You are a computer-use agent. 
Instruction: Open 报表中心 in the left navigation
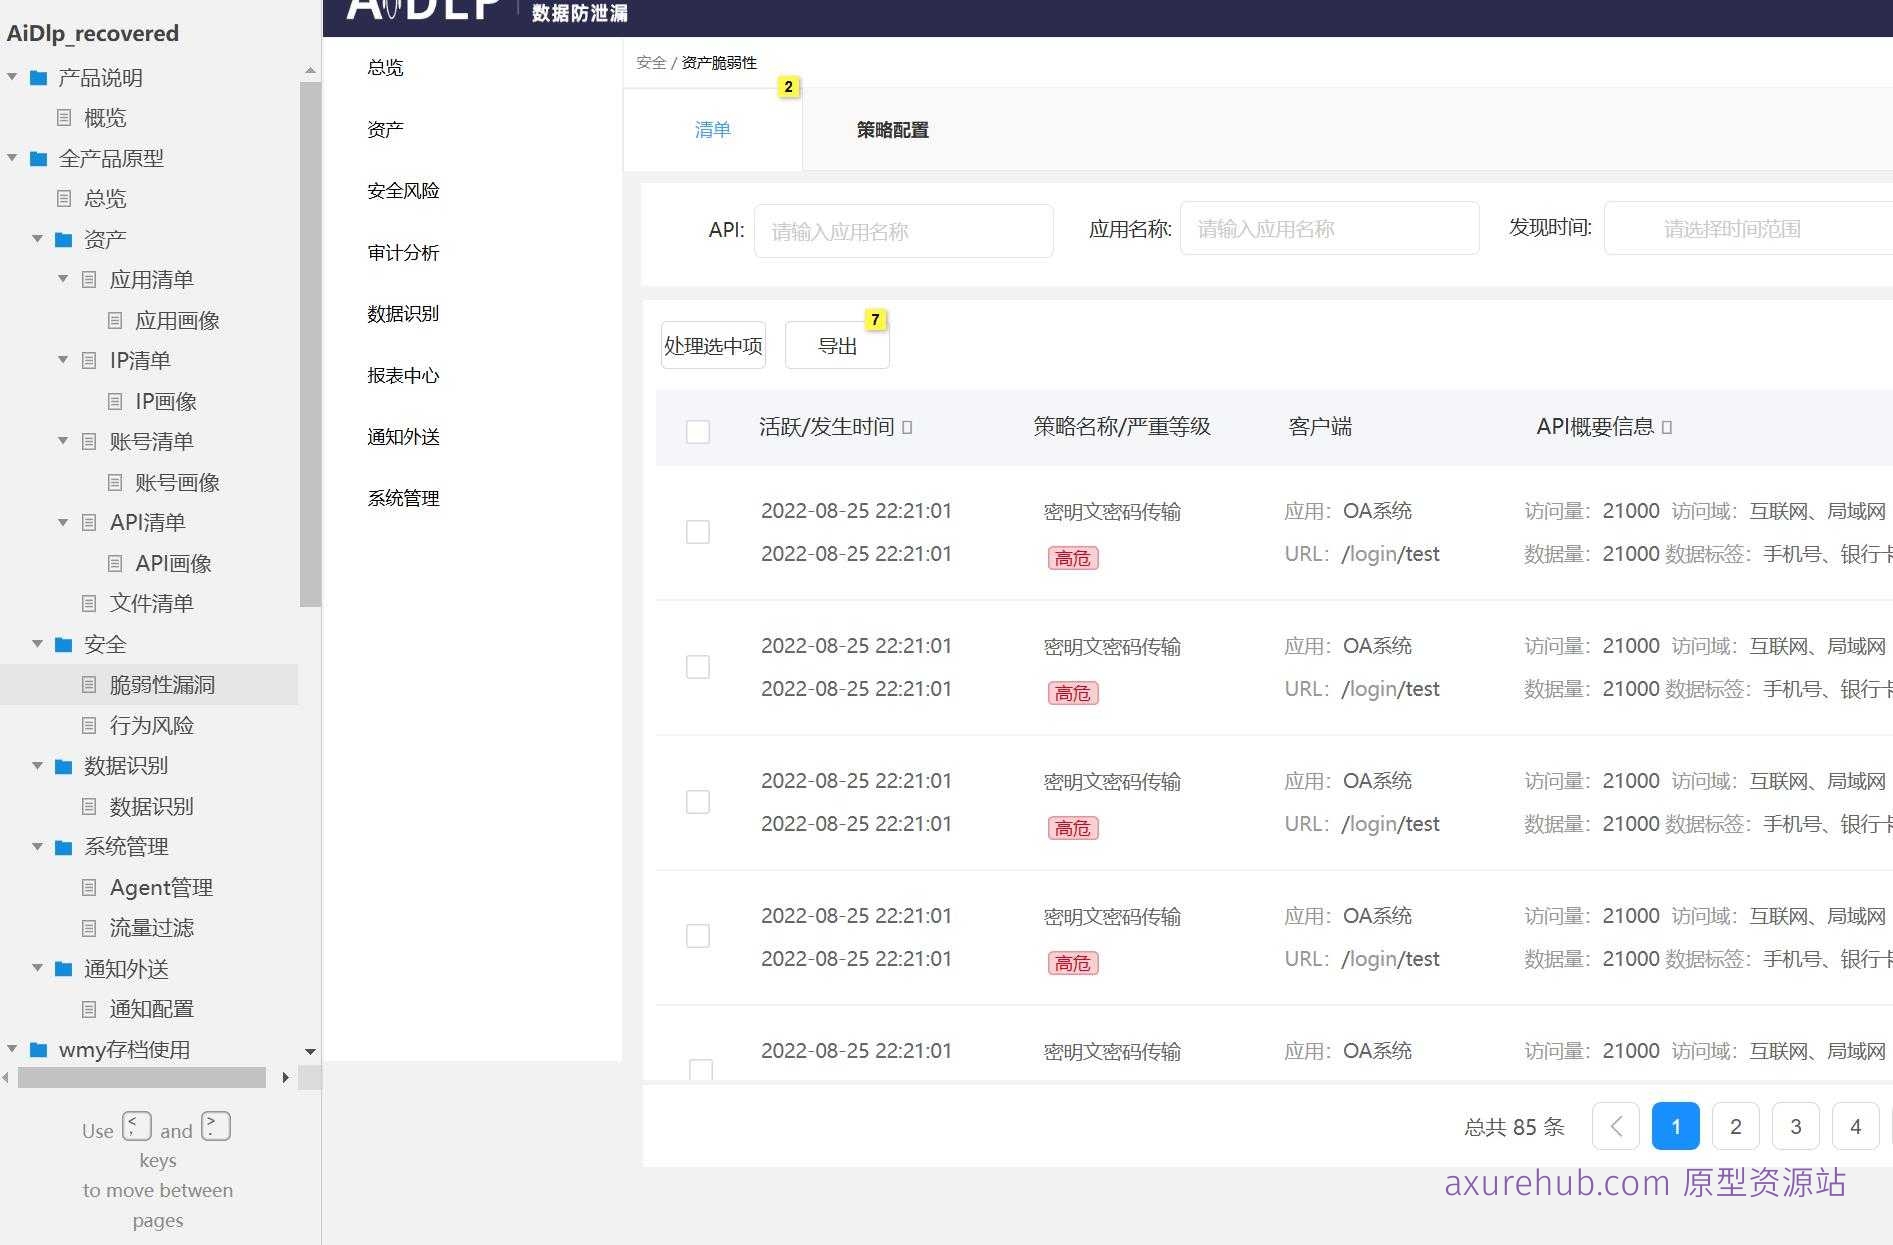pyautogui.click(x=402, y=376)
